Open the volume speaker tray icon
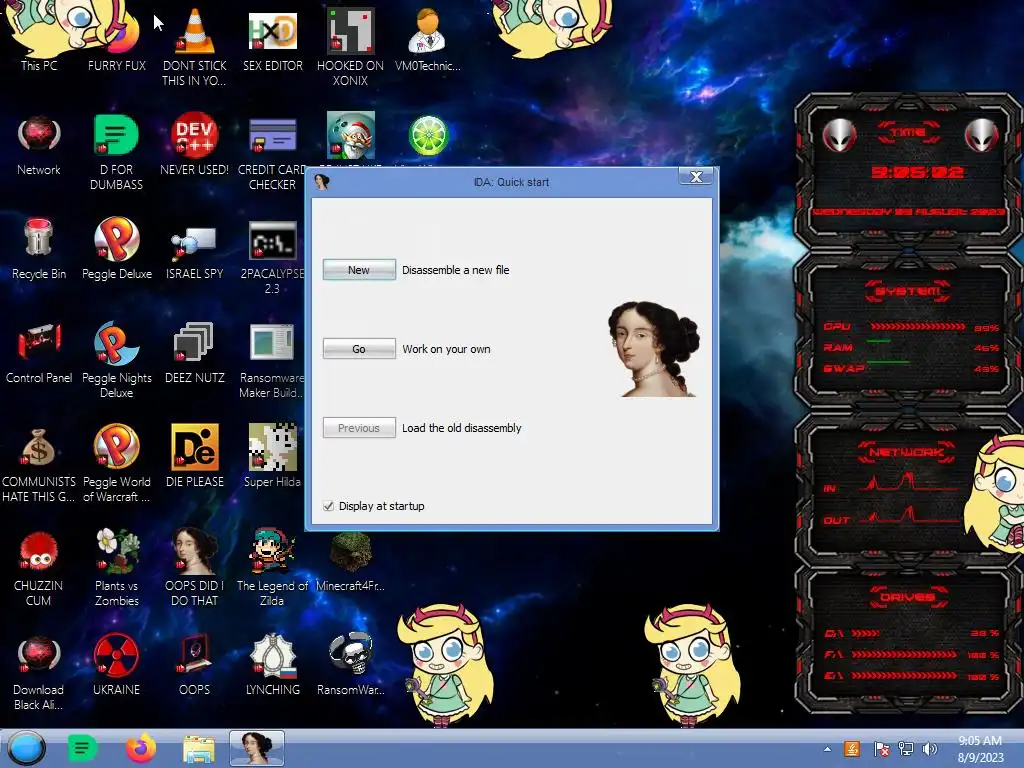Image resolution: width=1024 pixels, height=768 pixels. coord(929,748)
